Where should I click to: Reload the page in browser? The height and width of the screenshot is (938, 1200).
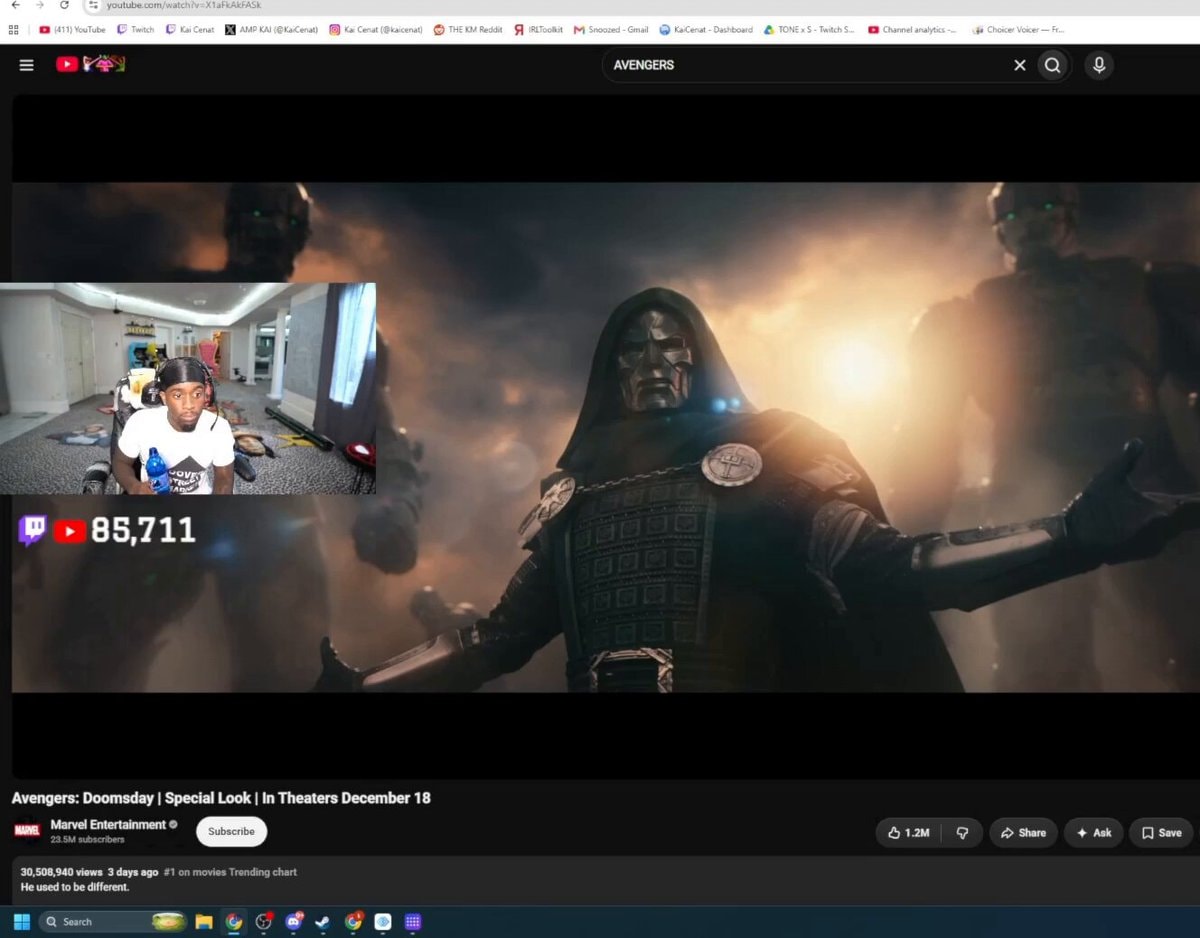(65, 5)
